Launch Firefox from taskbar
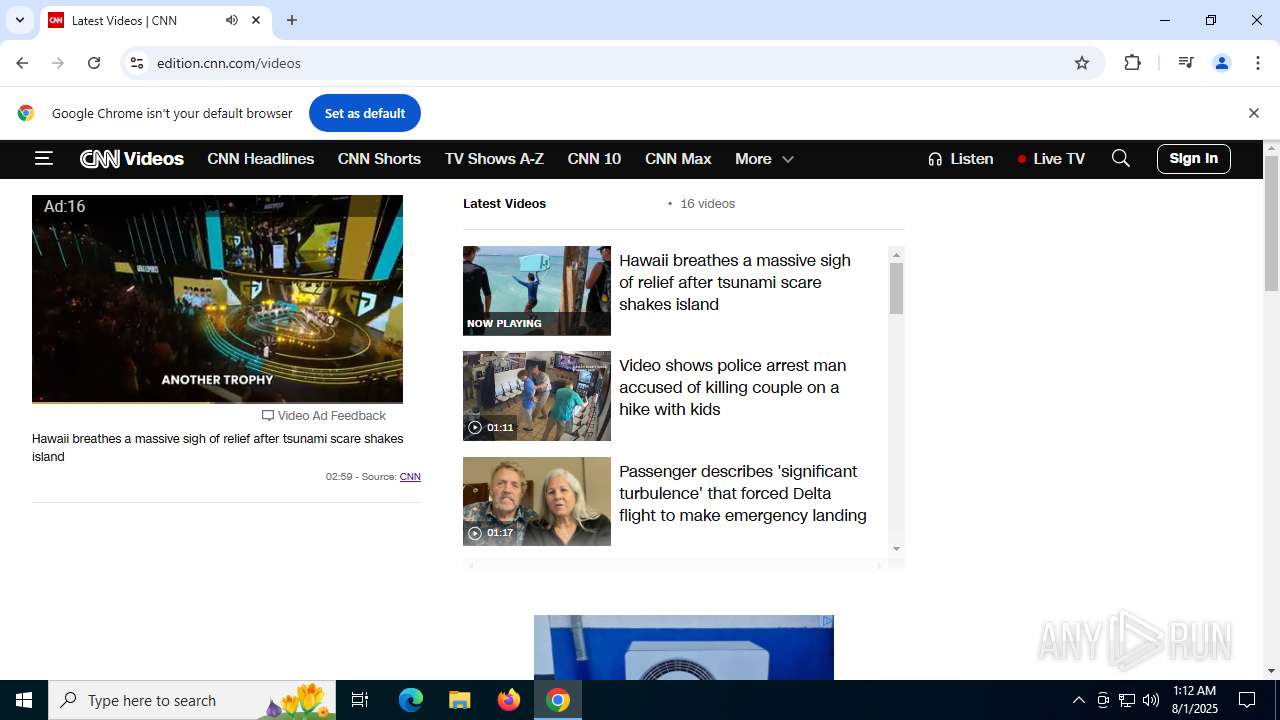The width and height of the screenshot is (1280, 720). 509,700
